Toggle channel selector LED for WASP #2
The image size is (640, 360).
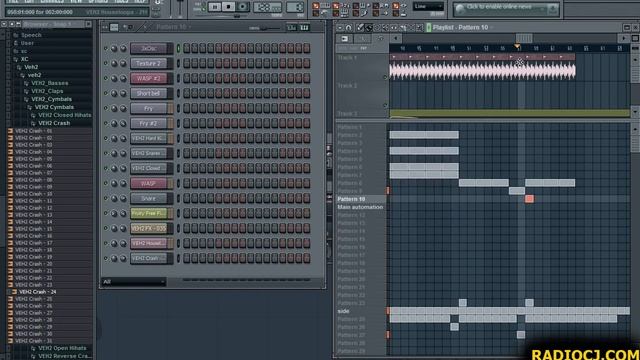tap(178, 78)
